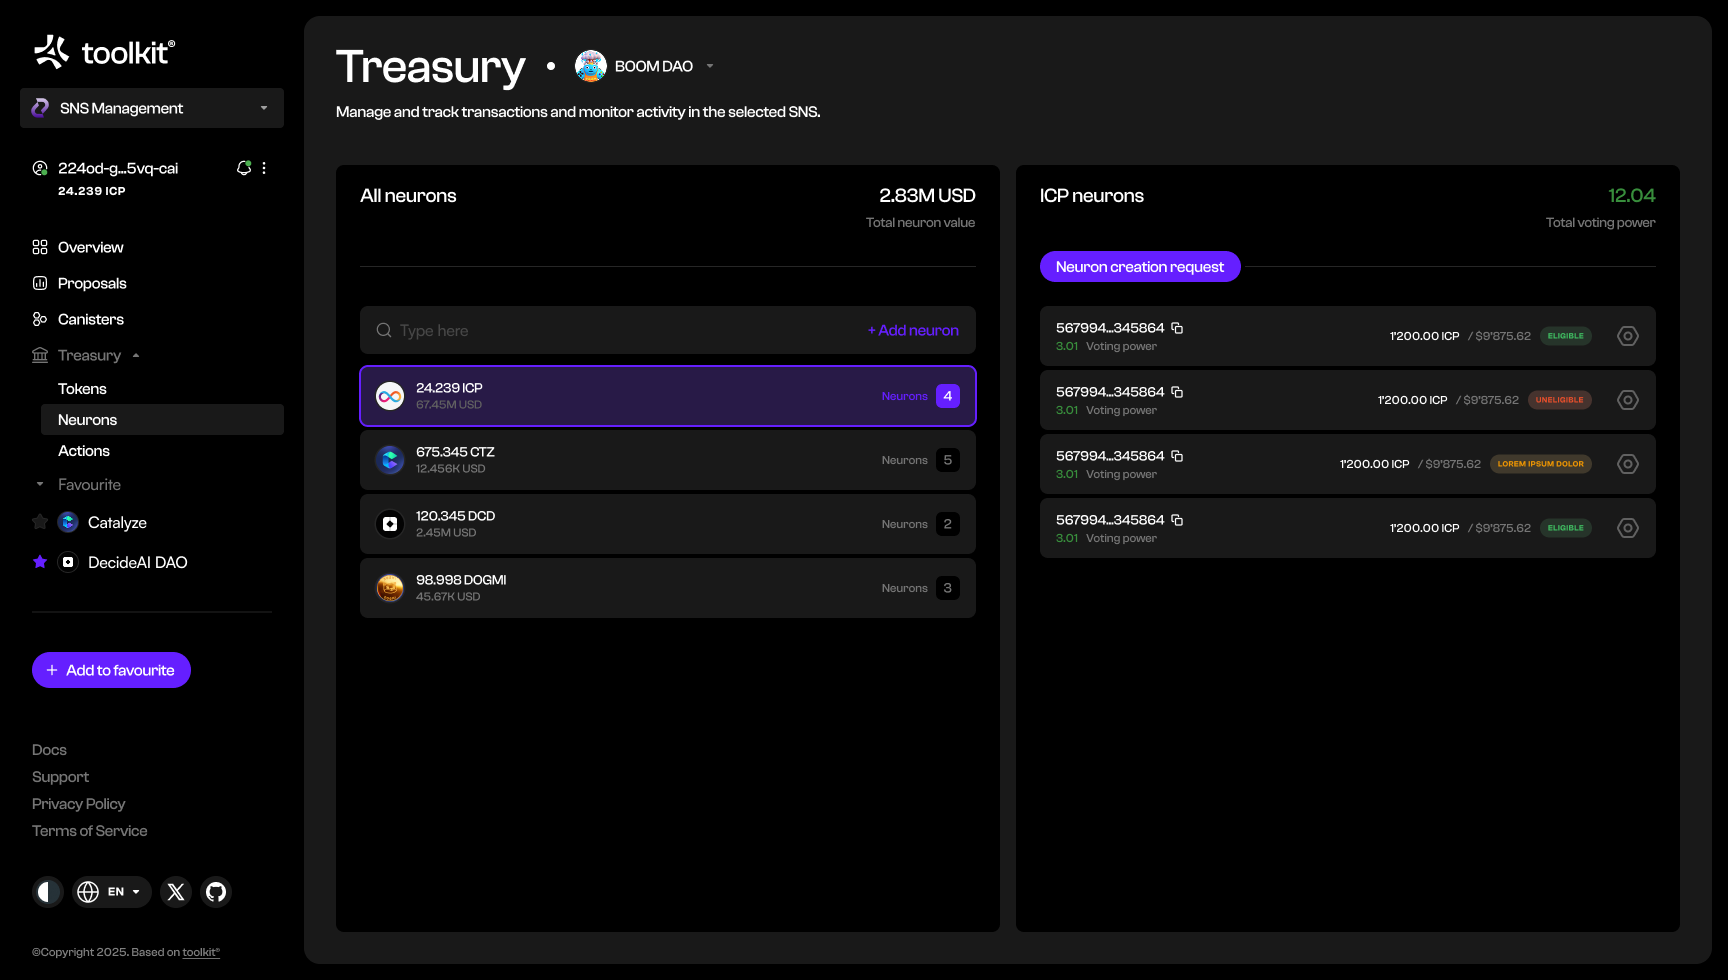Open the Terms of Service link
Screen dimensions: 1728x980
click(x=90, y=831)
